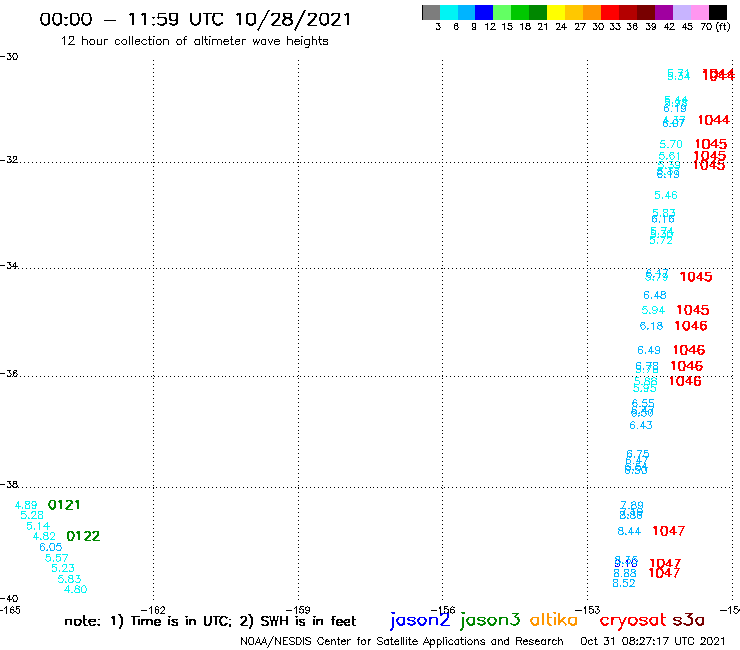Image resolution: width=740 pixels, height=650 pixels.
Task: Click the red '1046' next to 6.18
Action: [x=691, y=326]
